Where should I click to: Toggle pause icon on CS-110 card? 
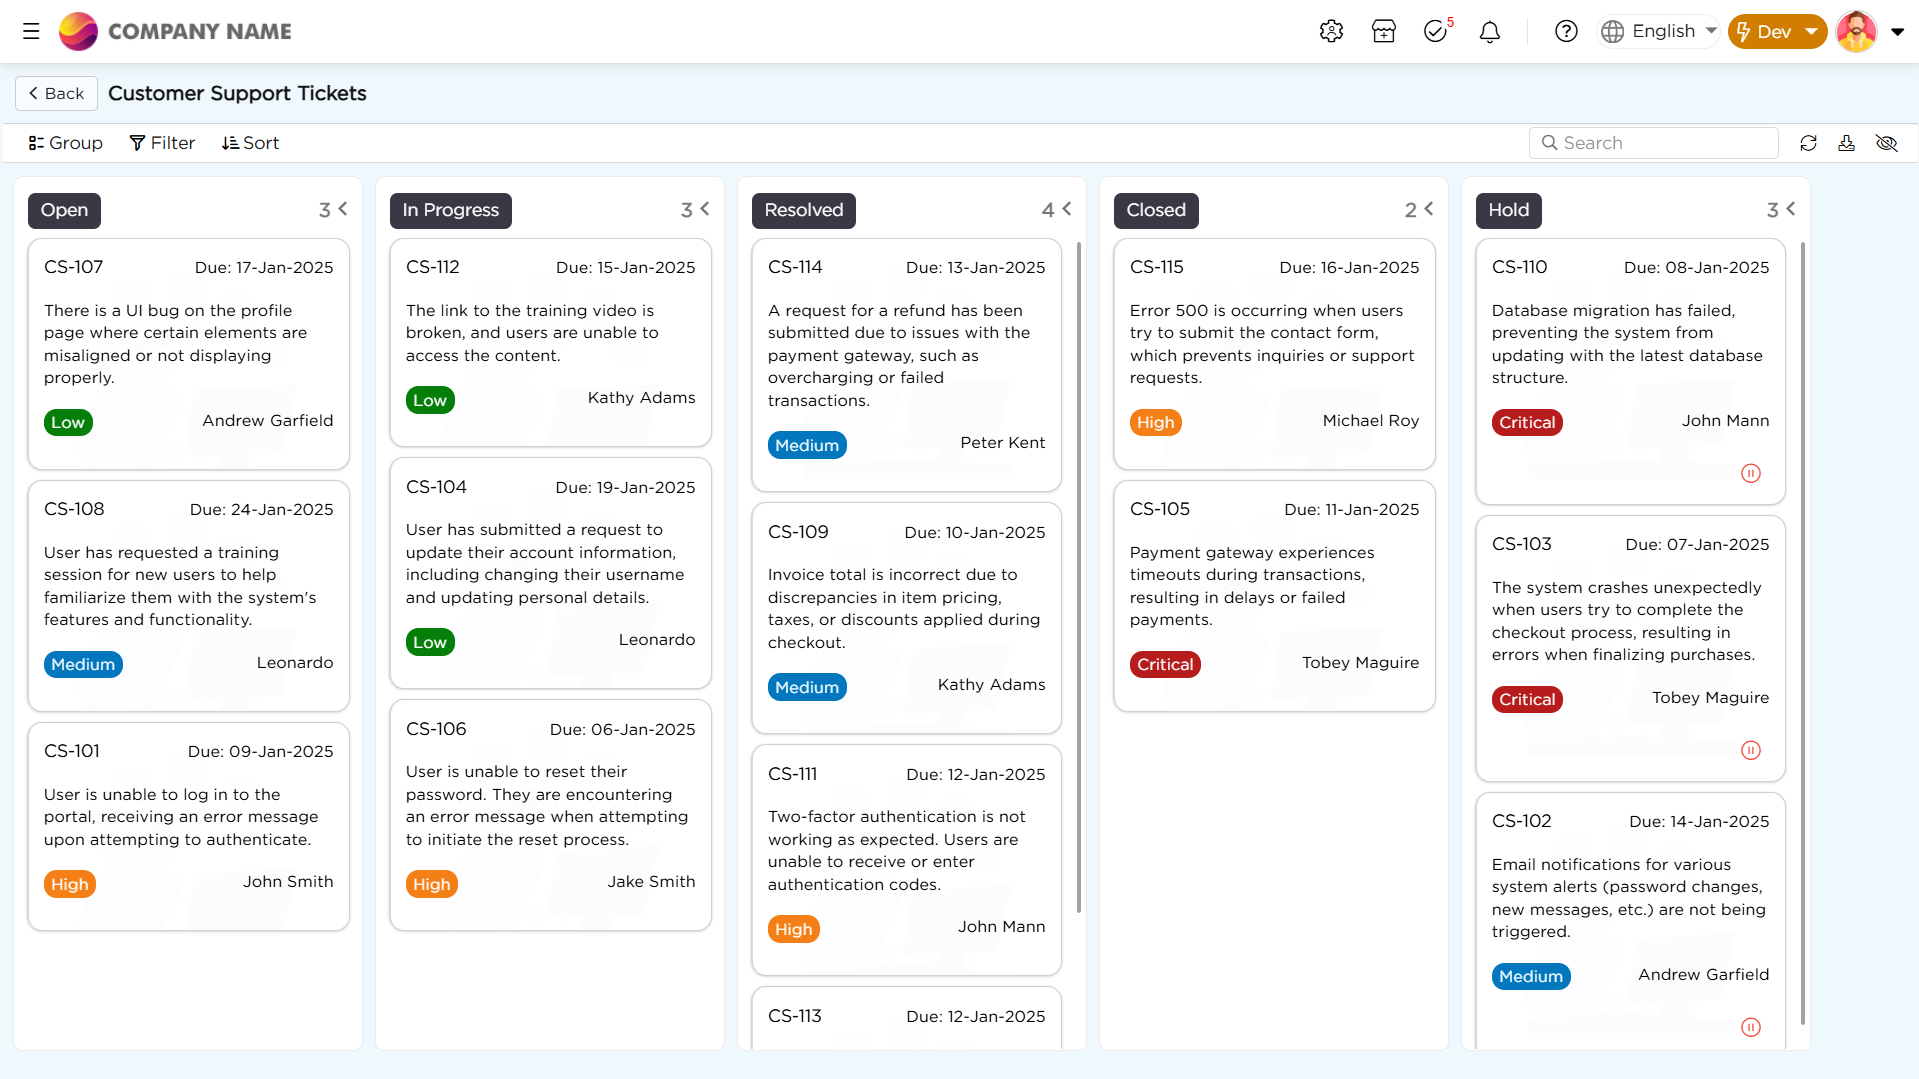pyautogui.click(x=1750, y=473)
